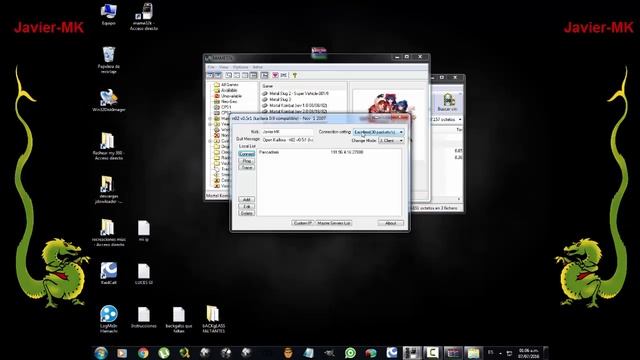This screenshot has height=360, width=640.
Task: Switch to large icons view in MAME32k toolbar
Action: 229,76
